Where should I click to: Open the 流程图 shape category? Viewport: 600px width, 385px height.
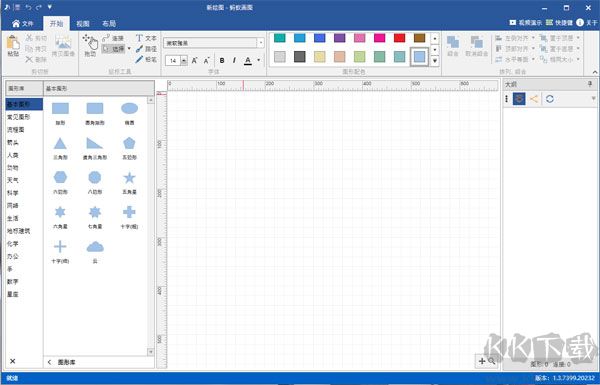(16, 130)
